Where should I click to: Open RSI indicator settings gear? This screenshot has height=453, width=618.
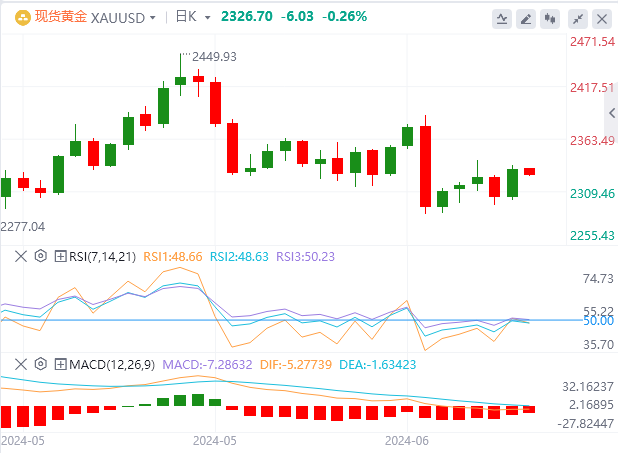[x=41, y=256]
